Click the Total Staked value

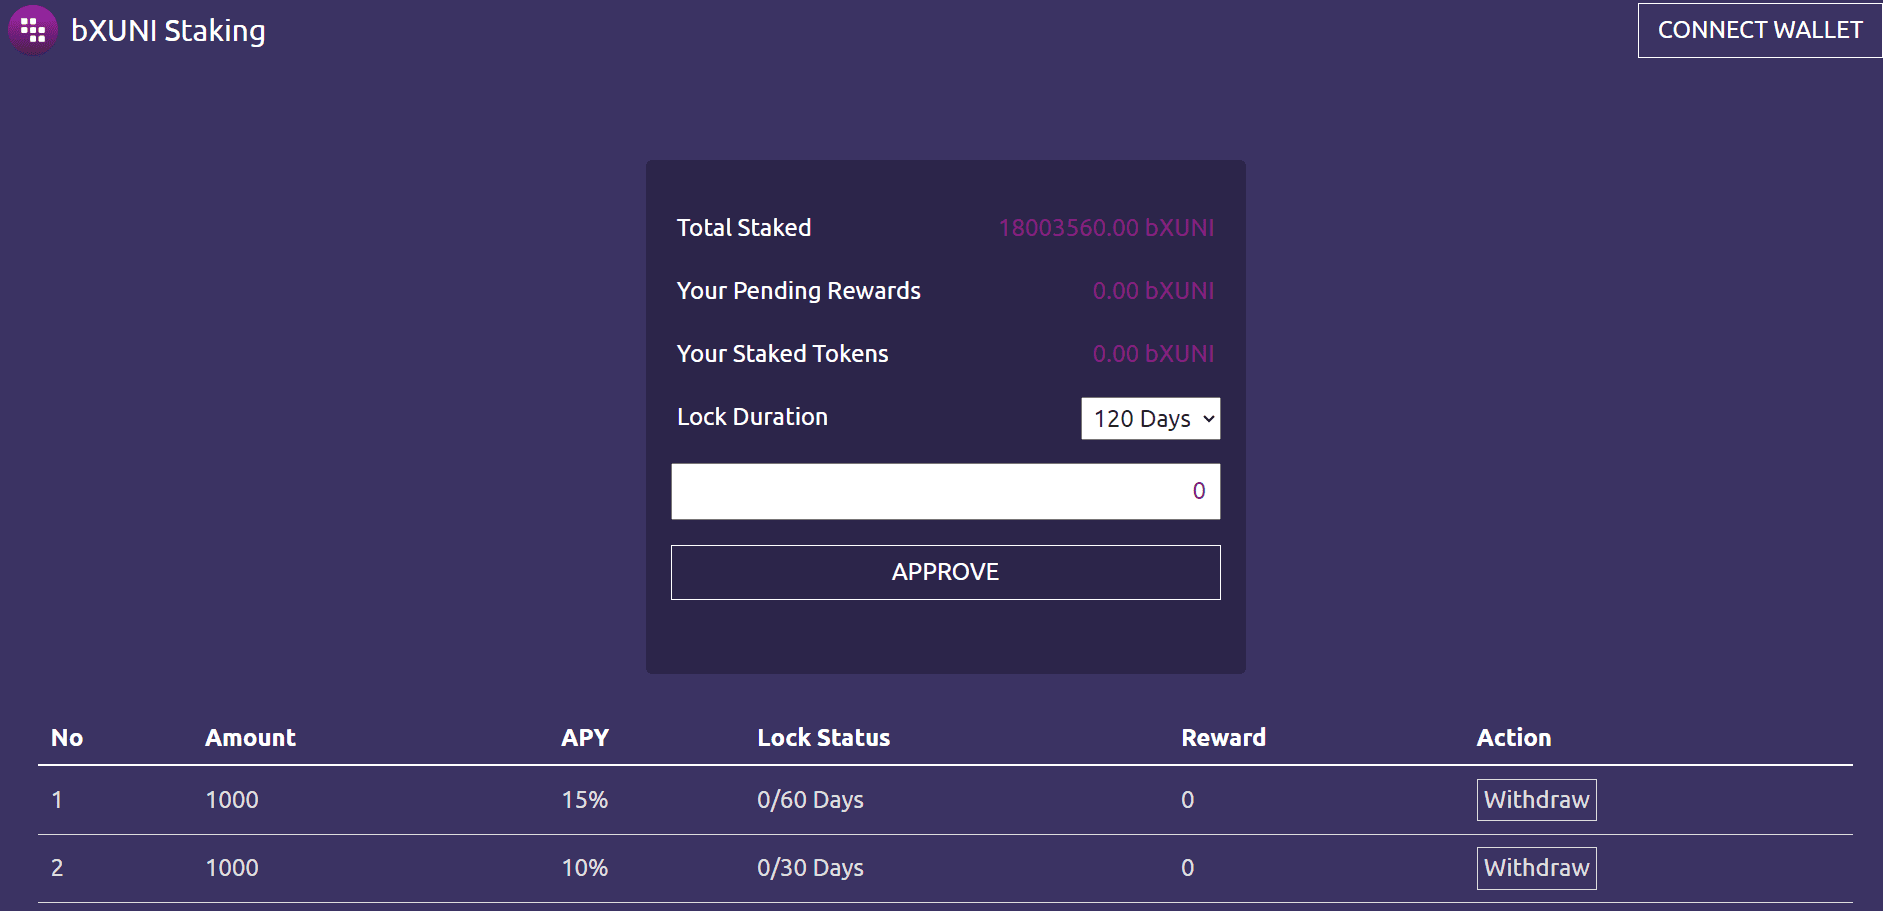click(x=1106, y=228)
